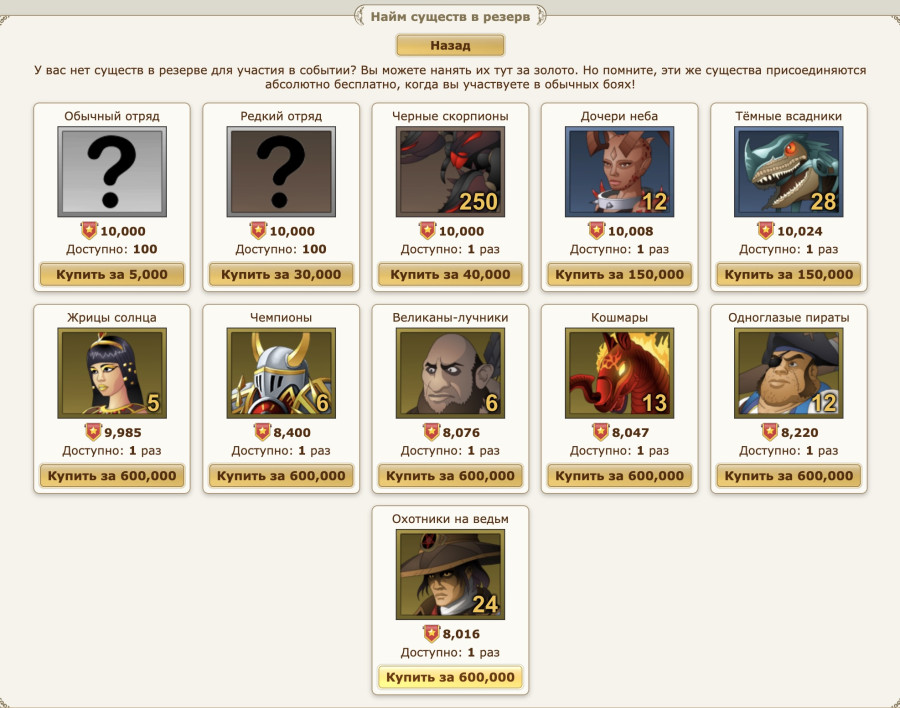Screen dimensions: 900x708
Task: Buy Черные скорпионы for 40,000
Action: (x=450, y=274)
